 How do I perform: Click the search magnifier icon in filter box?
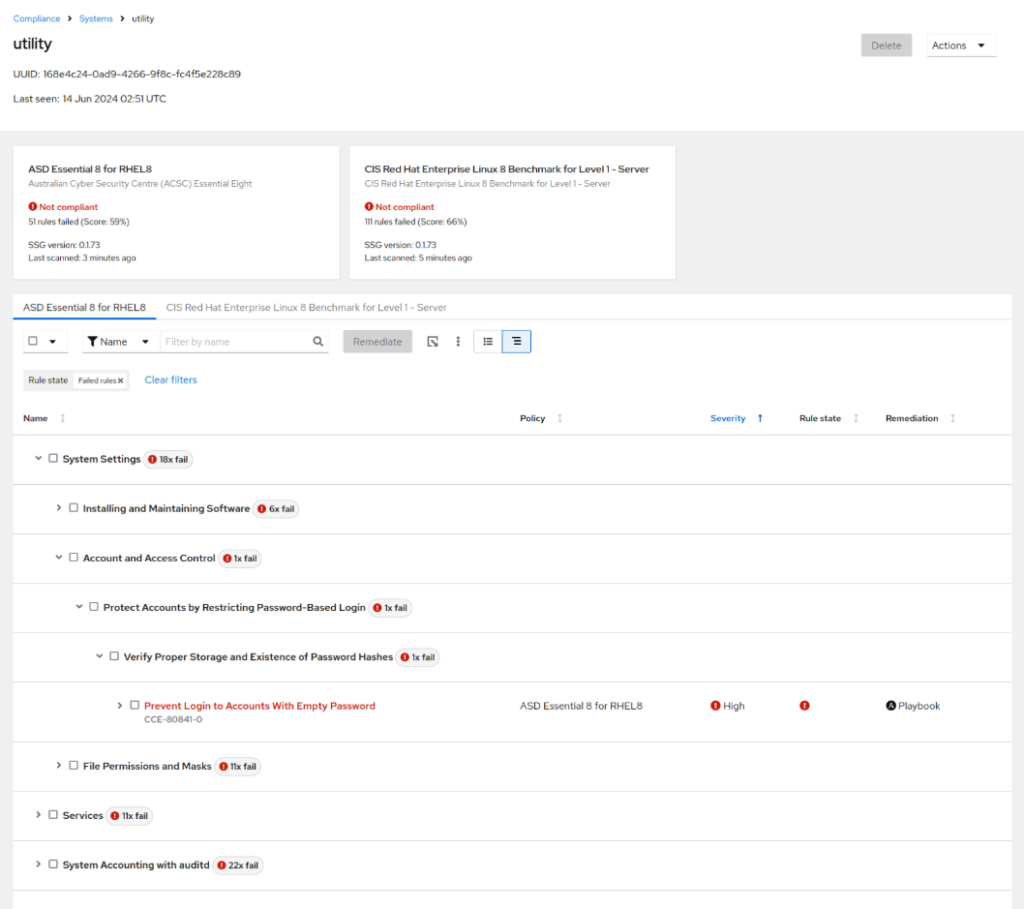coord(318,342)
